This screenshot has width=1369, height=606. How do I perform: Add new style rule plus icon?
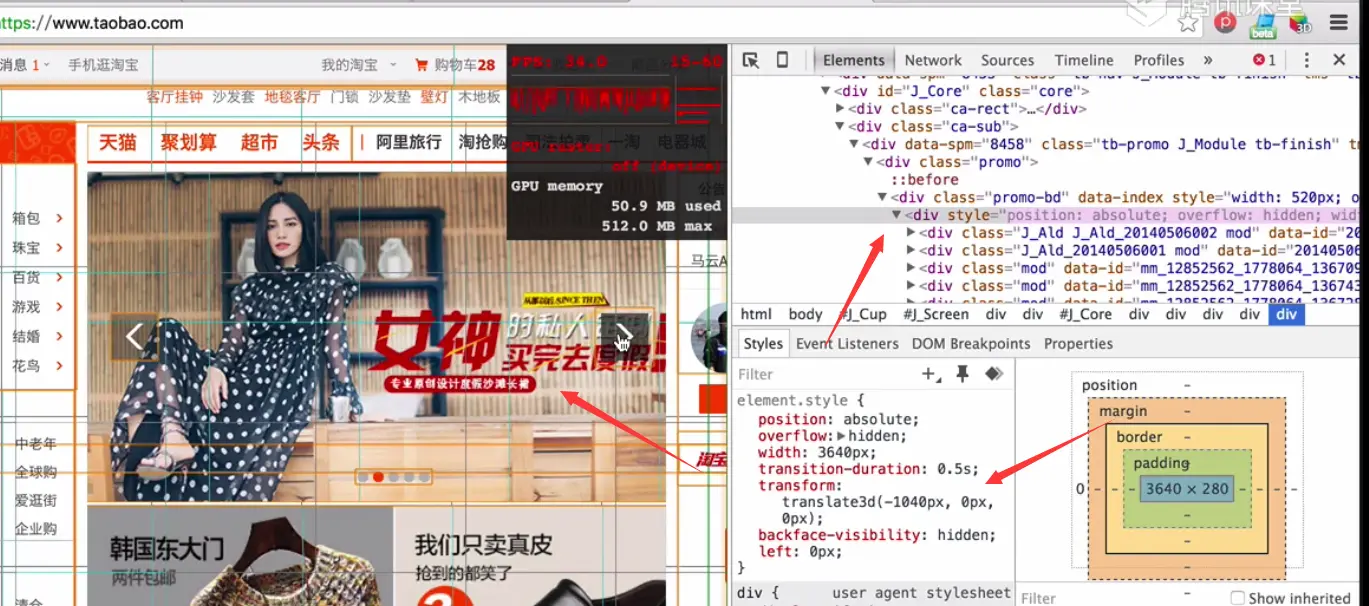(930, 374)
